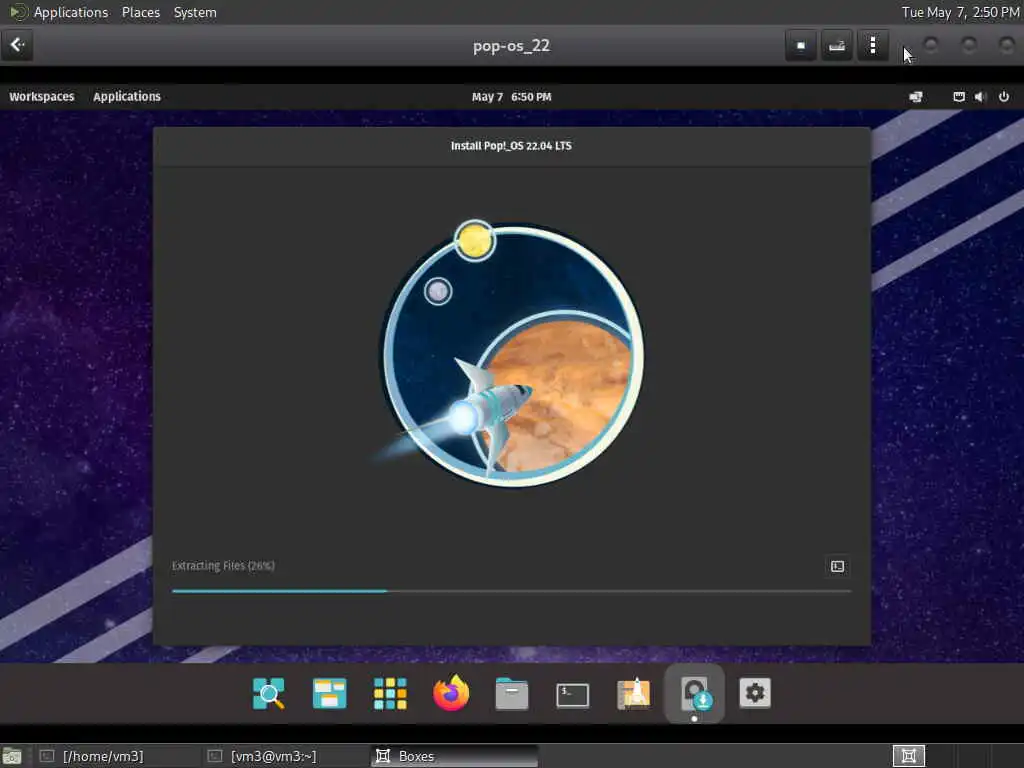Viewport: 1024px width, 768px height.
Task: Open Pop!_Shop rocket icon in dock
Action: click(633, 693)
